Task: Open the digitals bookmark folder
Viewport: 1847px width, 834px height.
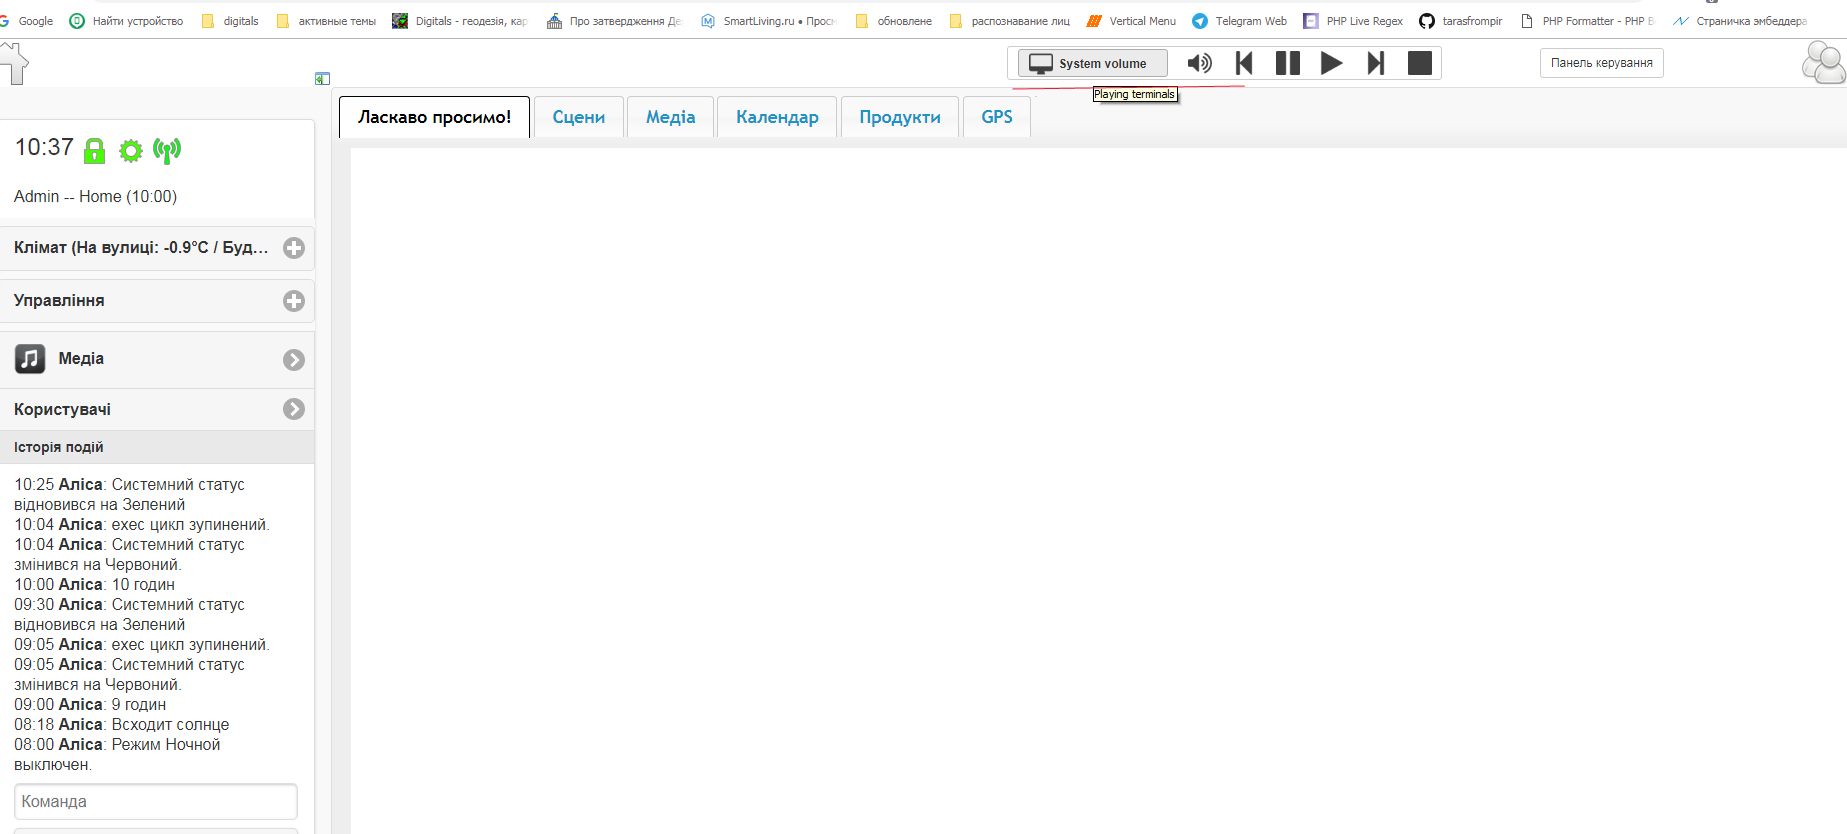Action: click(230, 21)
